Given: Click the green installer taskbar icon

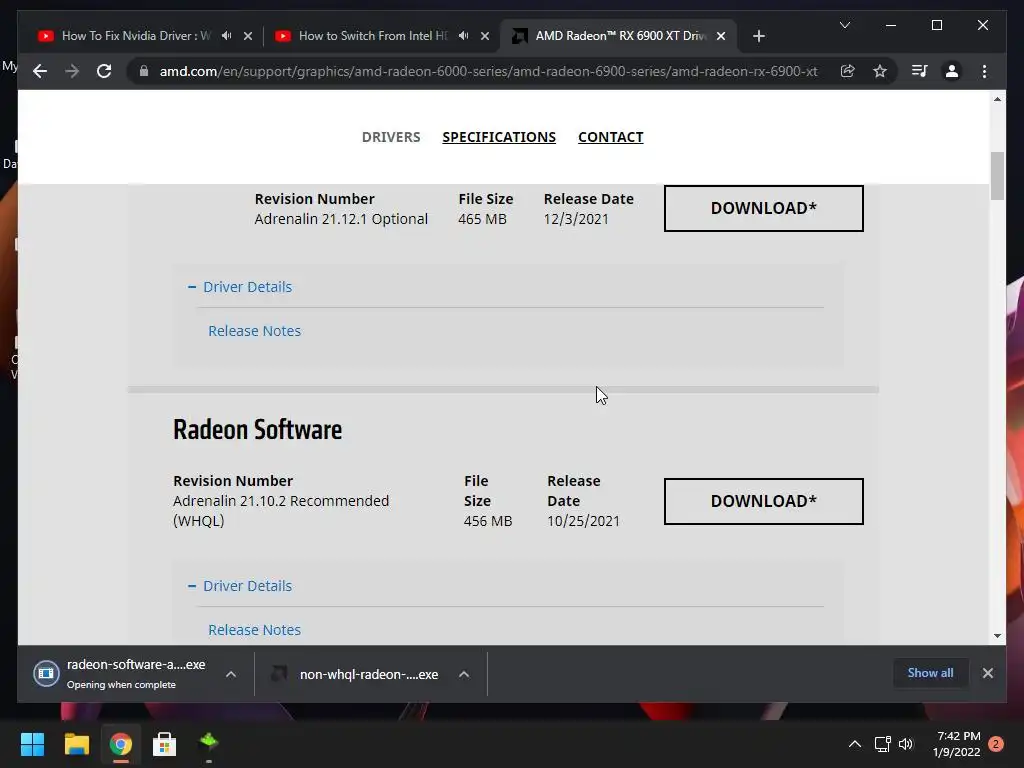Looking at the screenshot, I should point(209,743).
